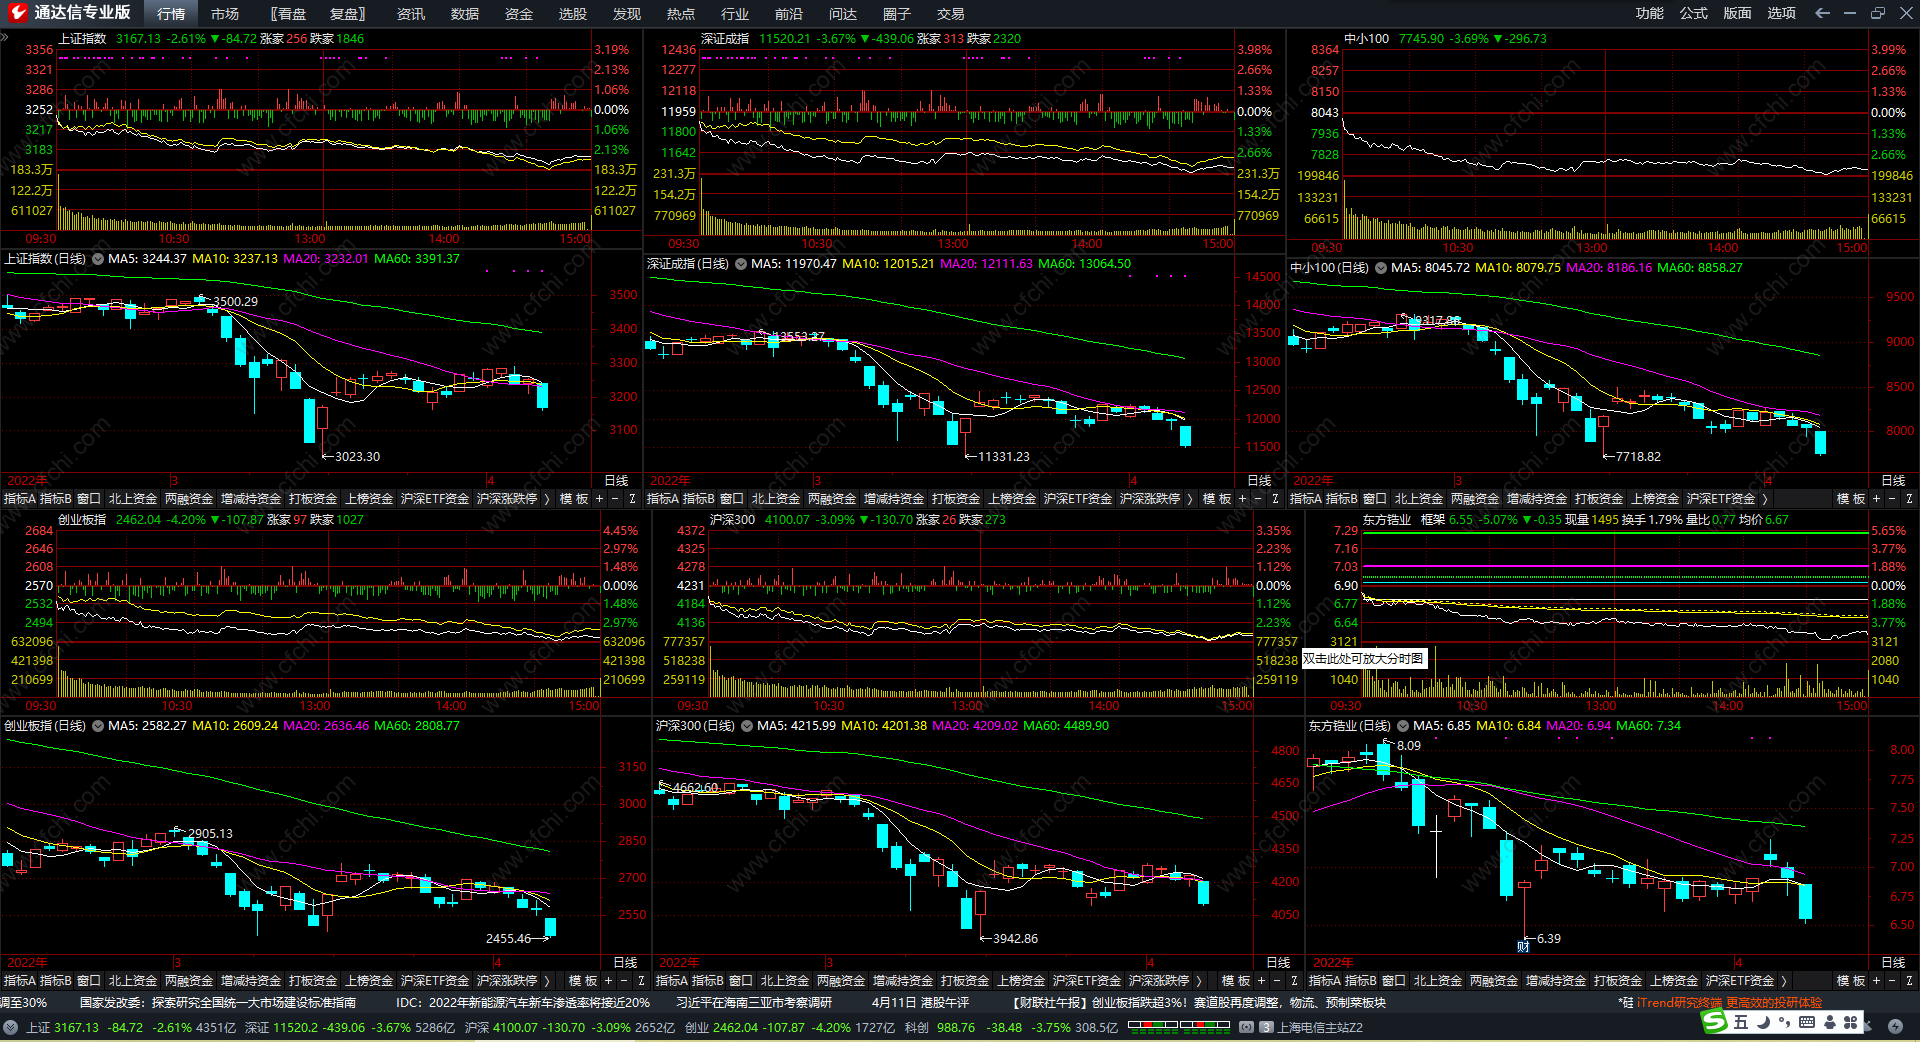The image size is (1920, 1042).
Task: Open the Sogou input method S icon
Action: pos(1715,1021)
